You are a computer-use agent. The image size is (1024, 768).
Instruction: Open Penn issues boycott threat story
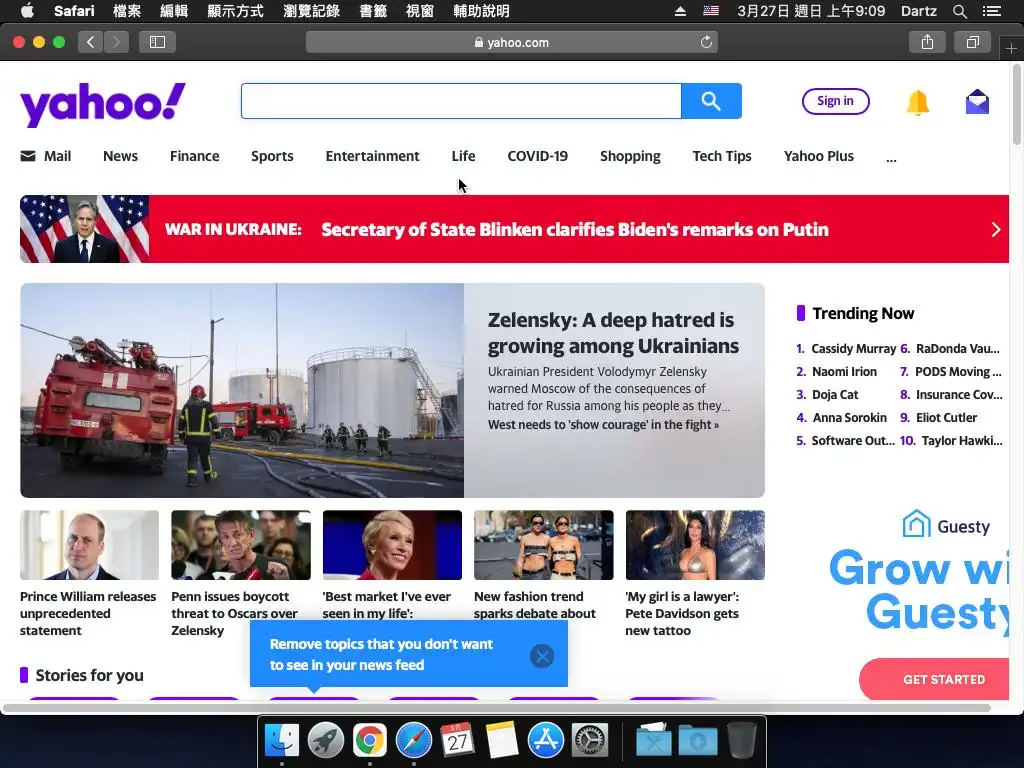tap(234, 613)
